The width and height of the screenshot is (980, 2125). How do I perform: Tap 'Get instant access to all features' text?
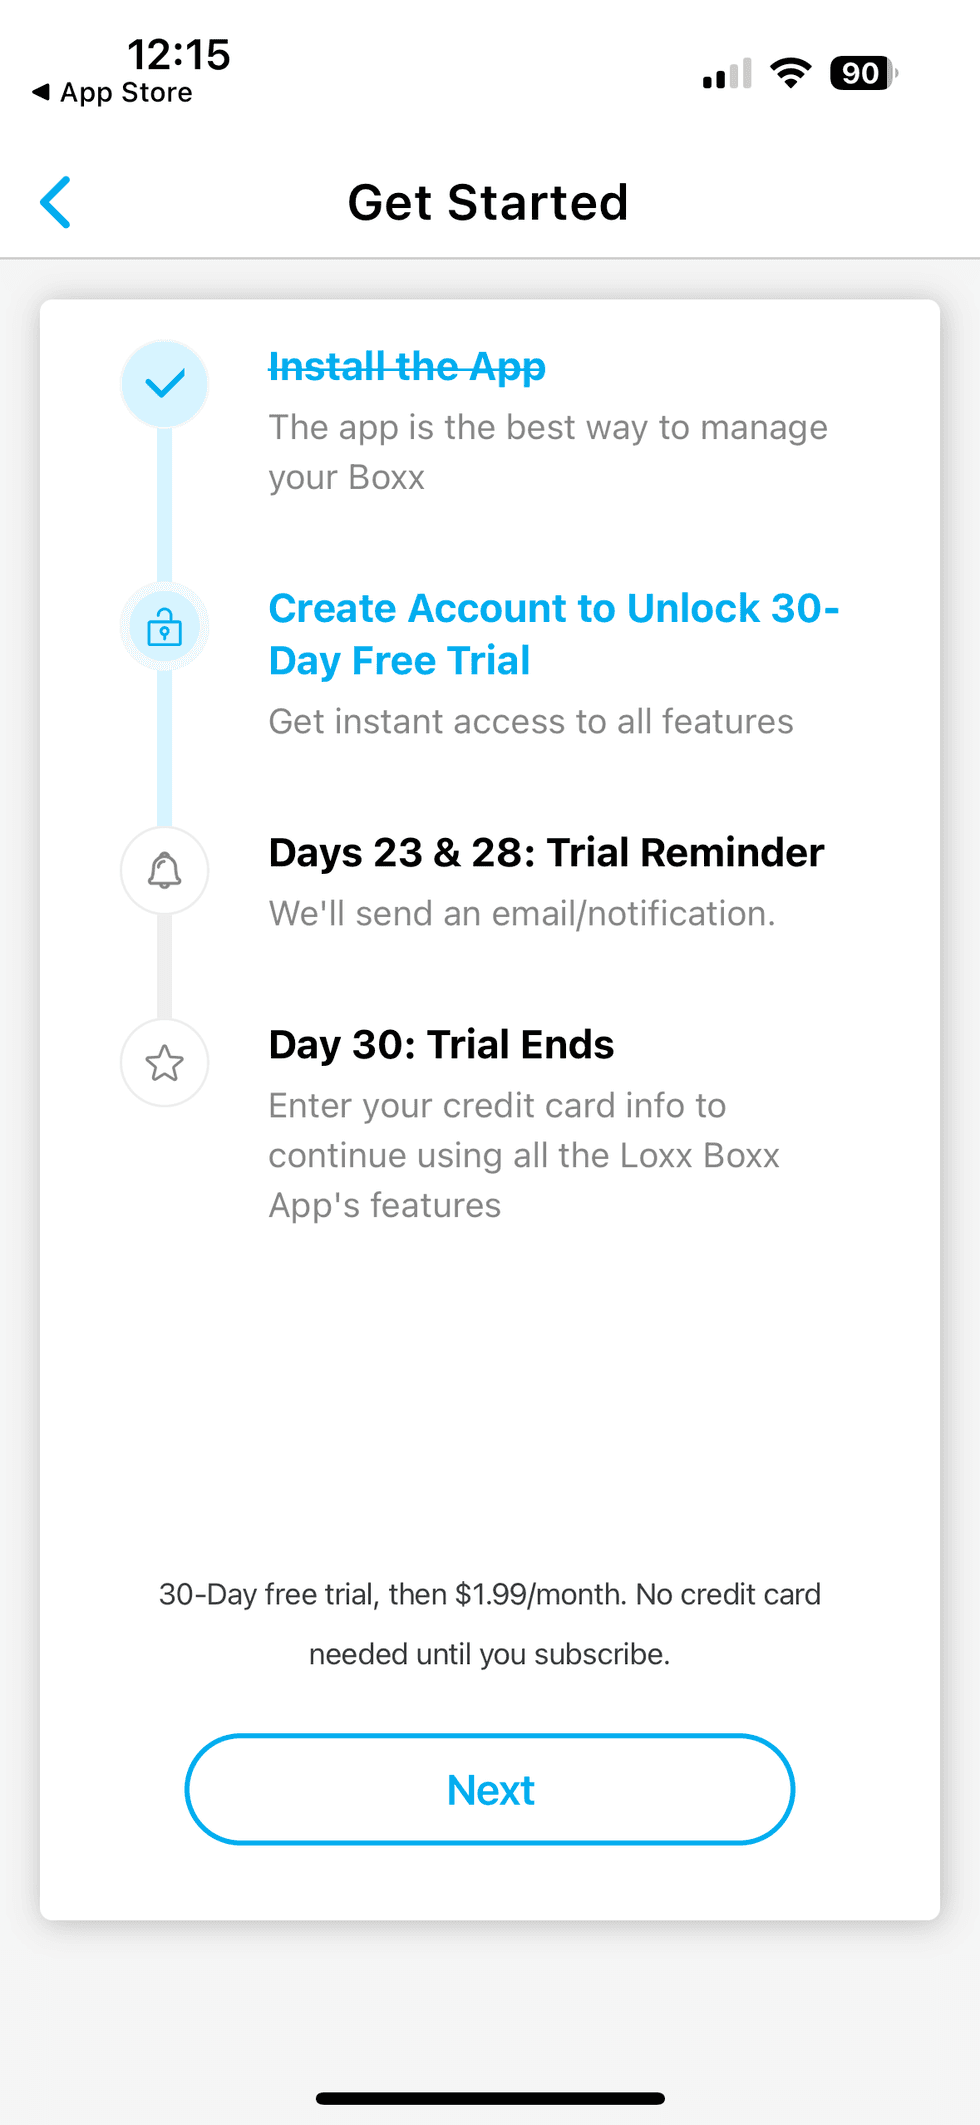[531, 722]
